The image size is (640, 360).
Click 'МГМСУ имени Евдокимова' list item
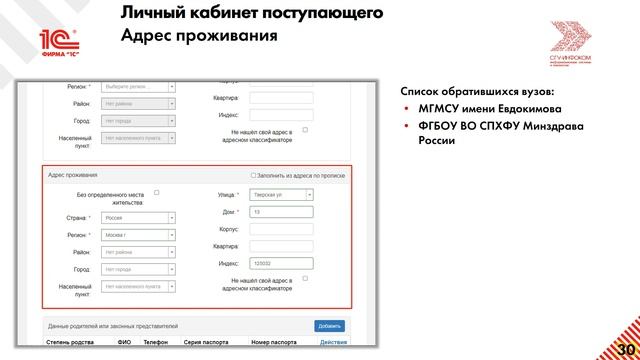(490, 109)
